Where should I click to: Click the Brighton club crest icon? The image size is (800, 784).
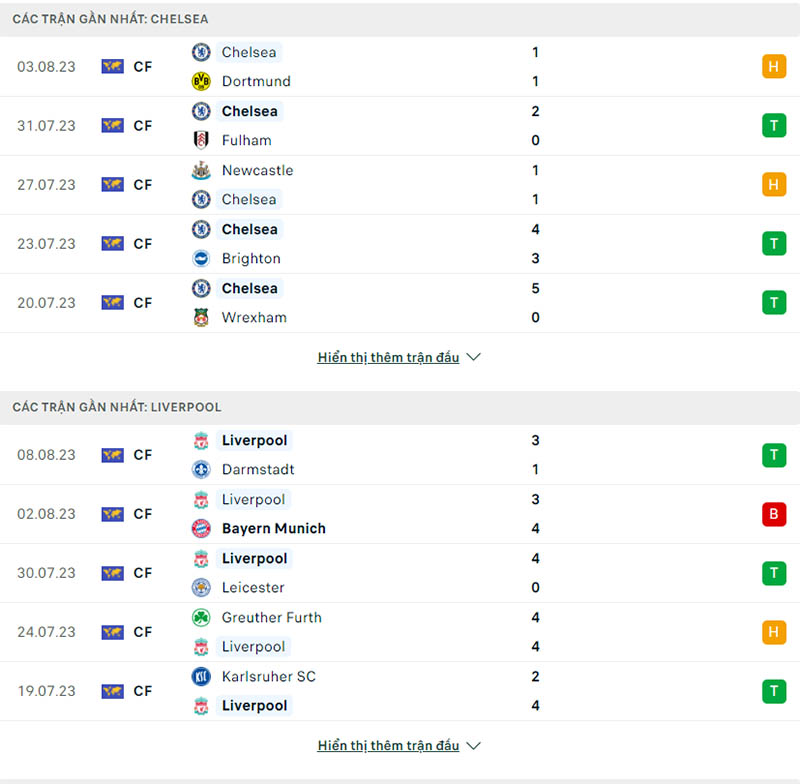pos(201,258)
